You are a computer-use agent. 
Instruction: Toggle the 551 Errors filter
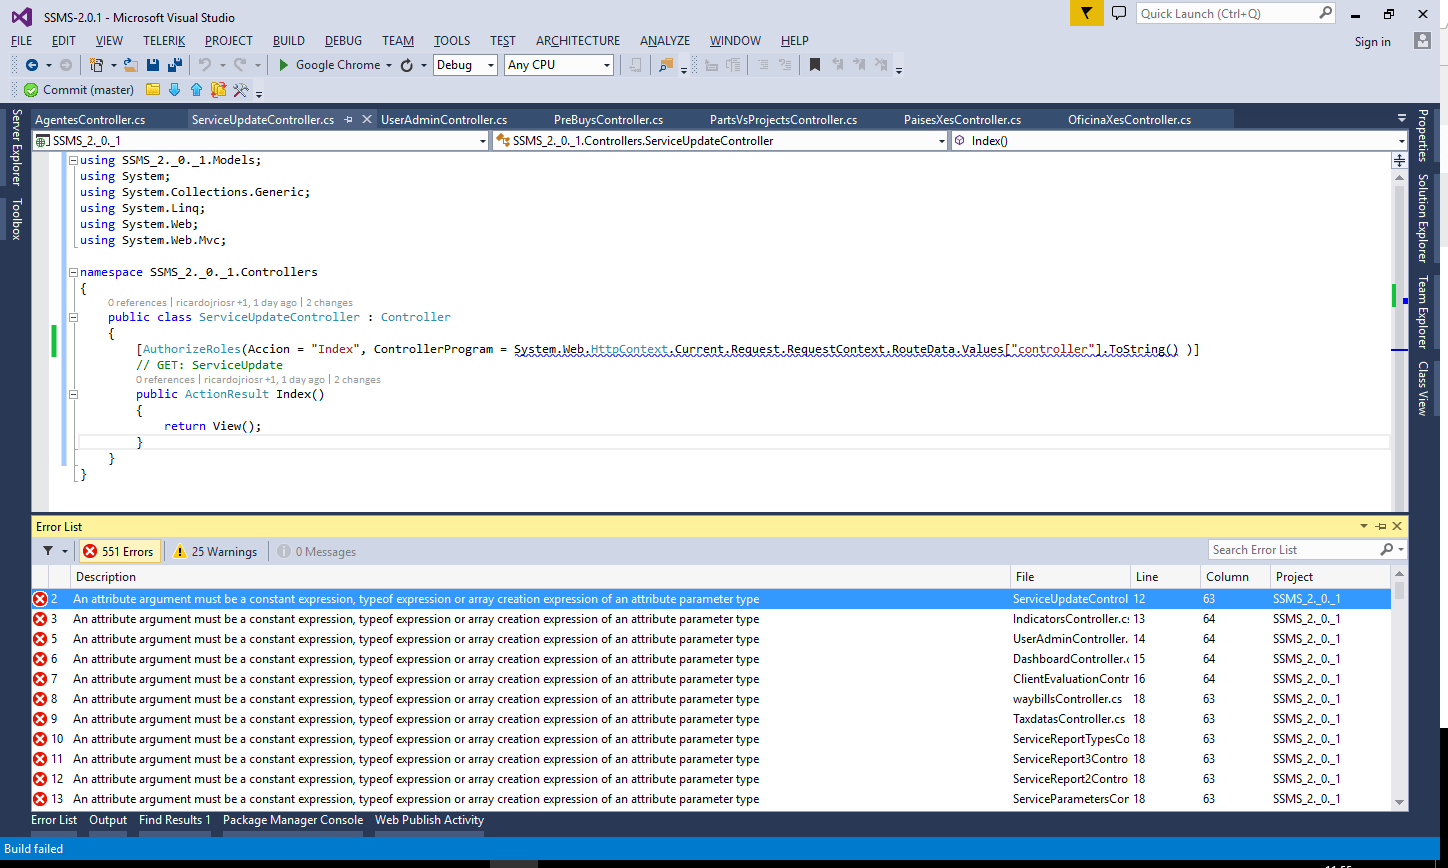pyautogui.click(x=119, y=552)
